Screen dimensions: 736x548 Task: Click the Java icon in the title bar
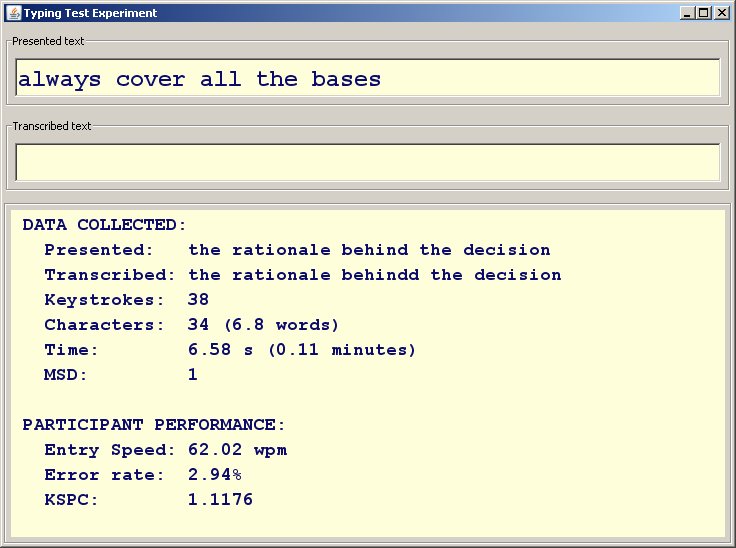[x=13, y=13]
